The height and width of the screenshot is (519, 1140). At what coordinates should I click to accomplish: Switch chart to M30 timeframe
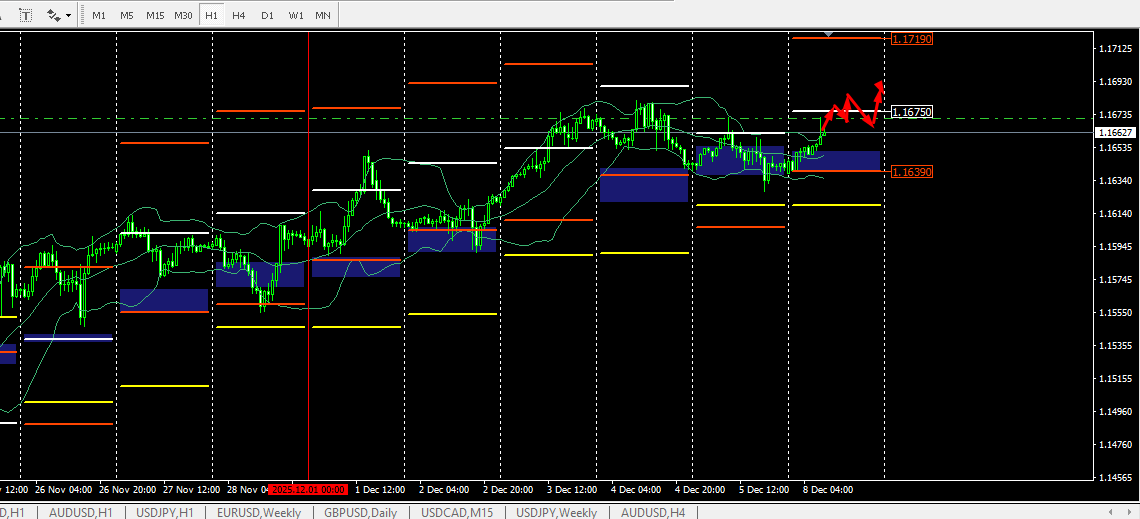(183, 15)
